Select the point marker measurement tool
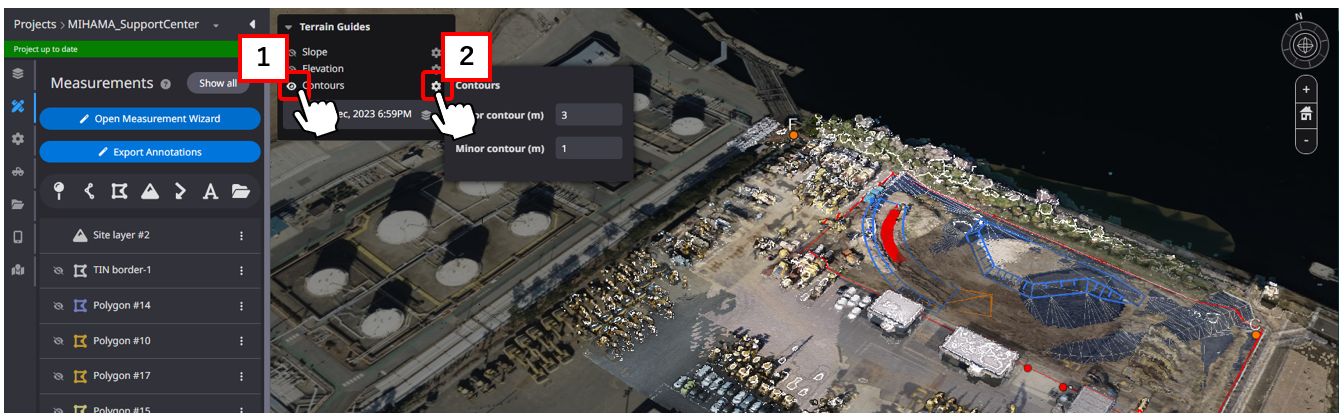1339x420 pixels. (x=59, y=191)
